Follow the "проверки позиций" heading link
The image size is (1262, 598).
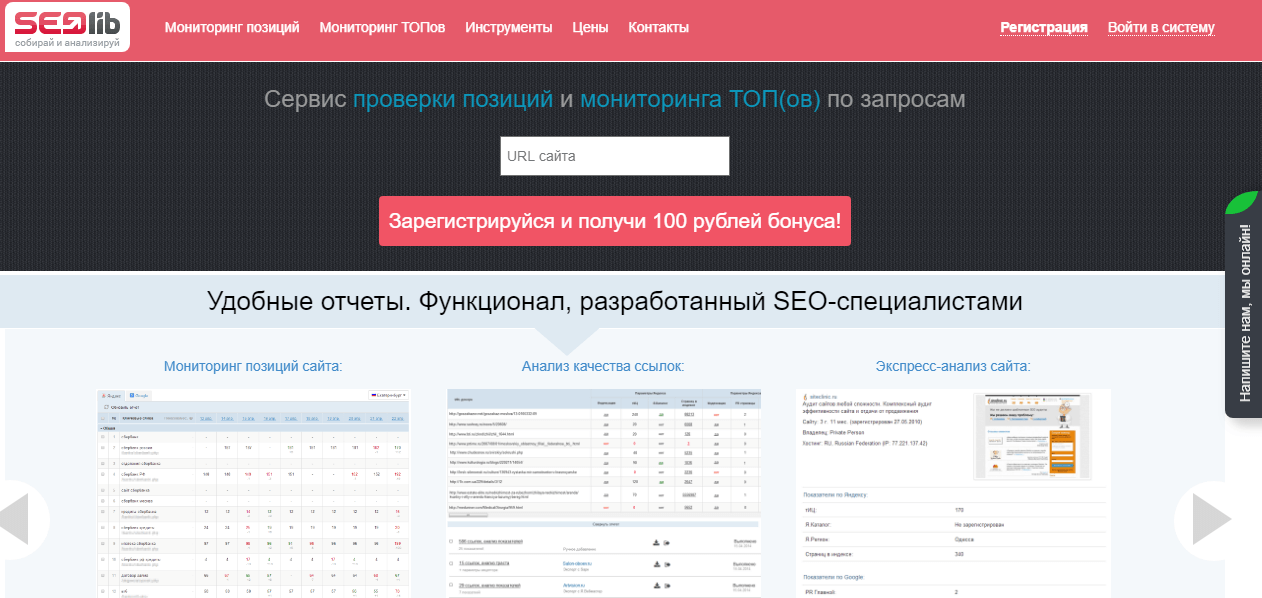tap(452, 99)
